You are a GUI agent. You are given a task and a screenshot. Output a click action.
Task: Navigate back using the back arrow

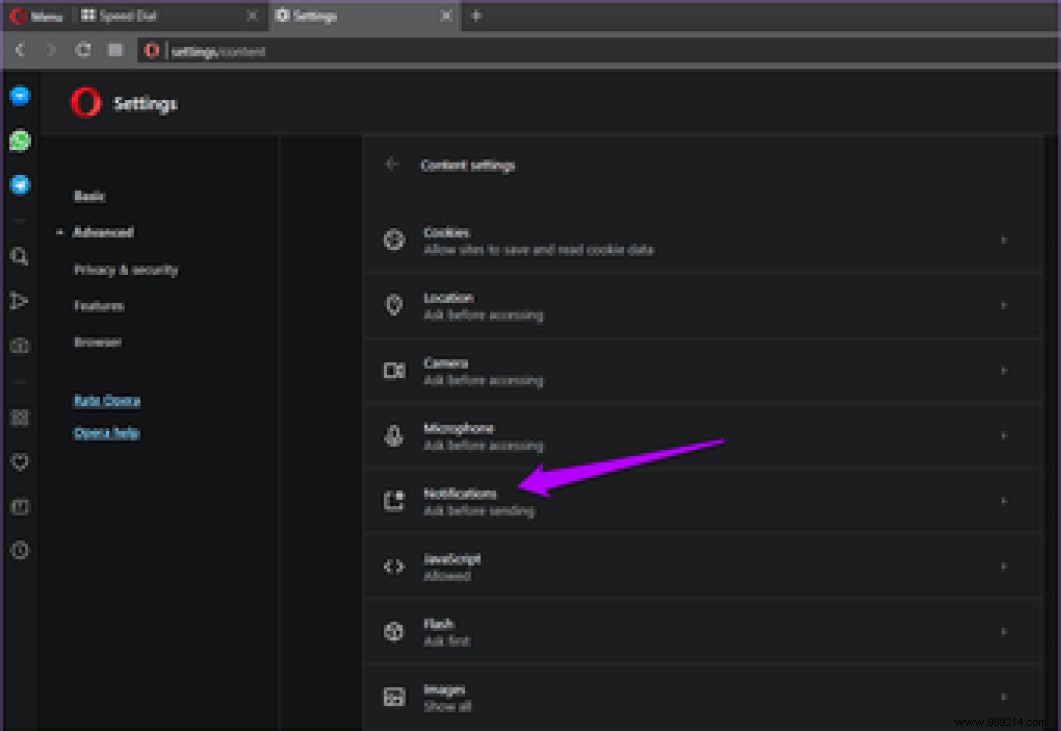click(x=20, y=49)
